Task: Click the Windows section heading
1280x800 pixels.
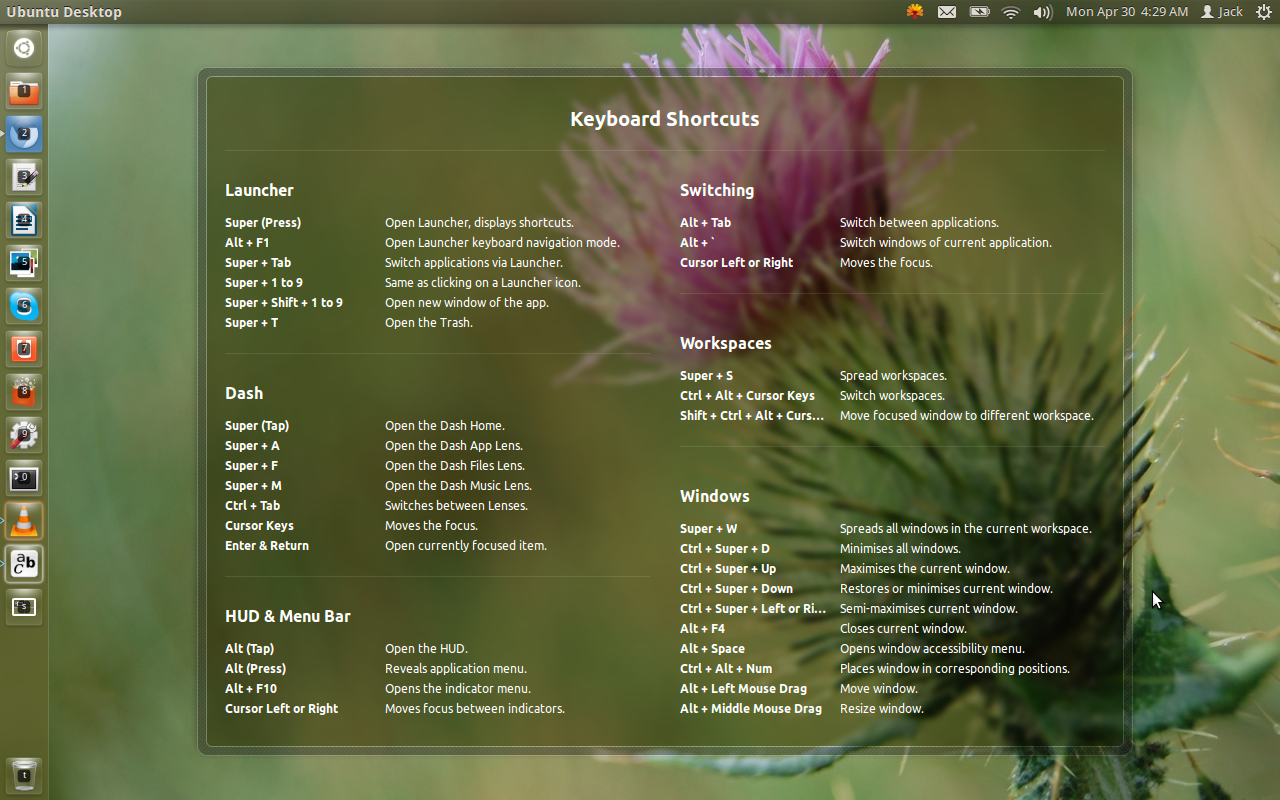Action: coord(715,496)
